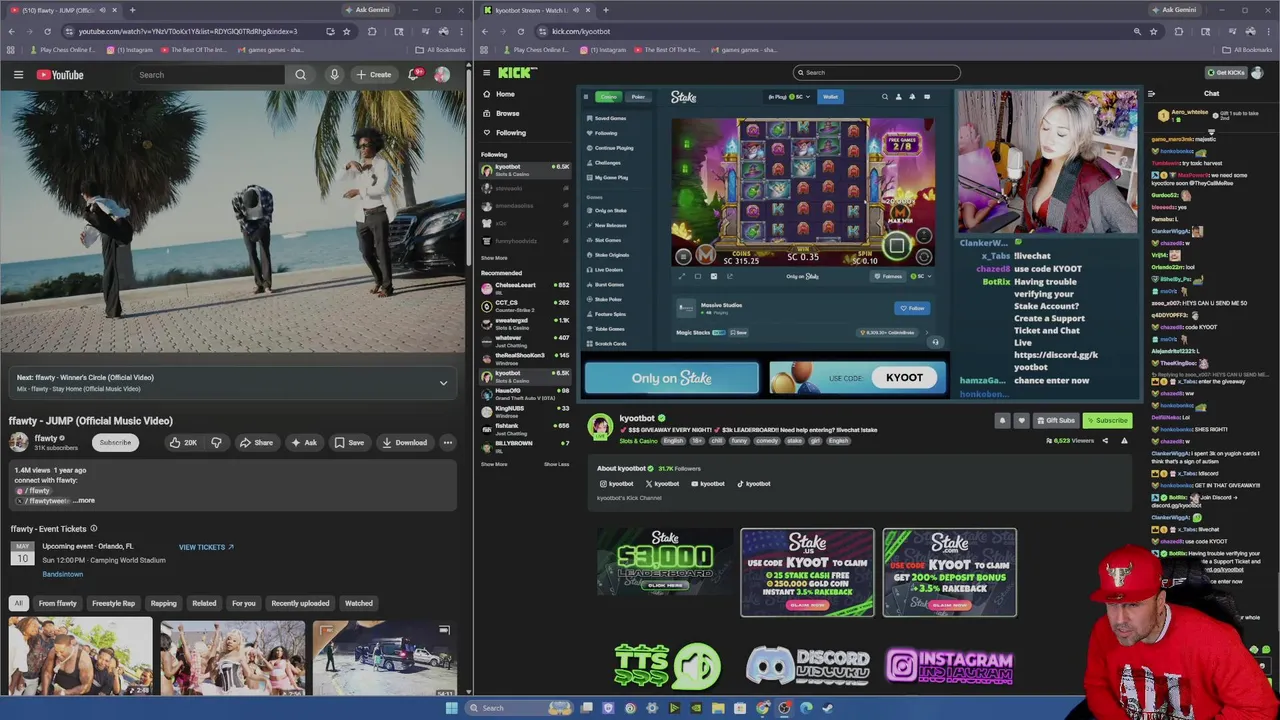Click the YouTube search box
Image resolution: width=1280 pixels, height=720 pixels.
point(209,75)
